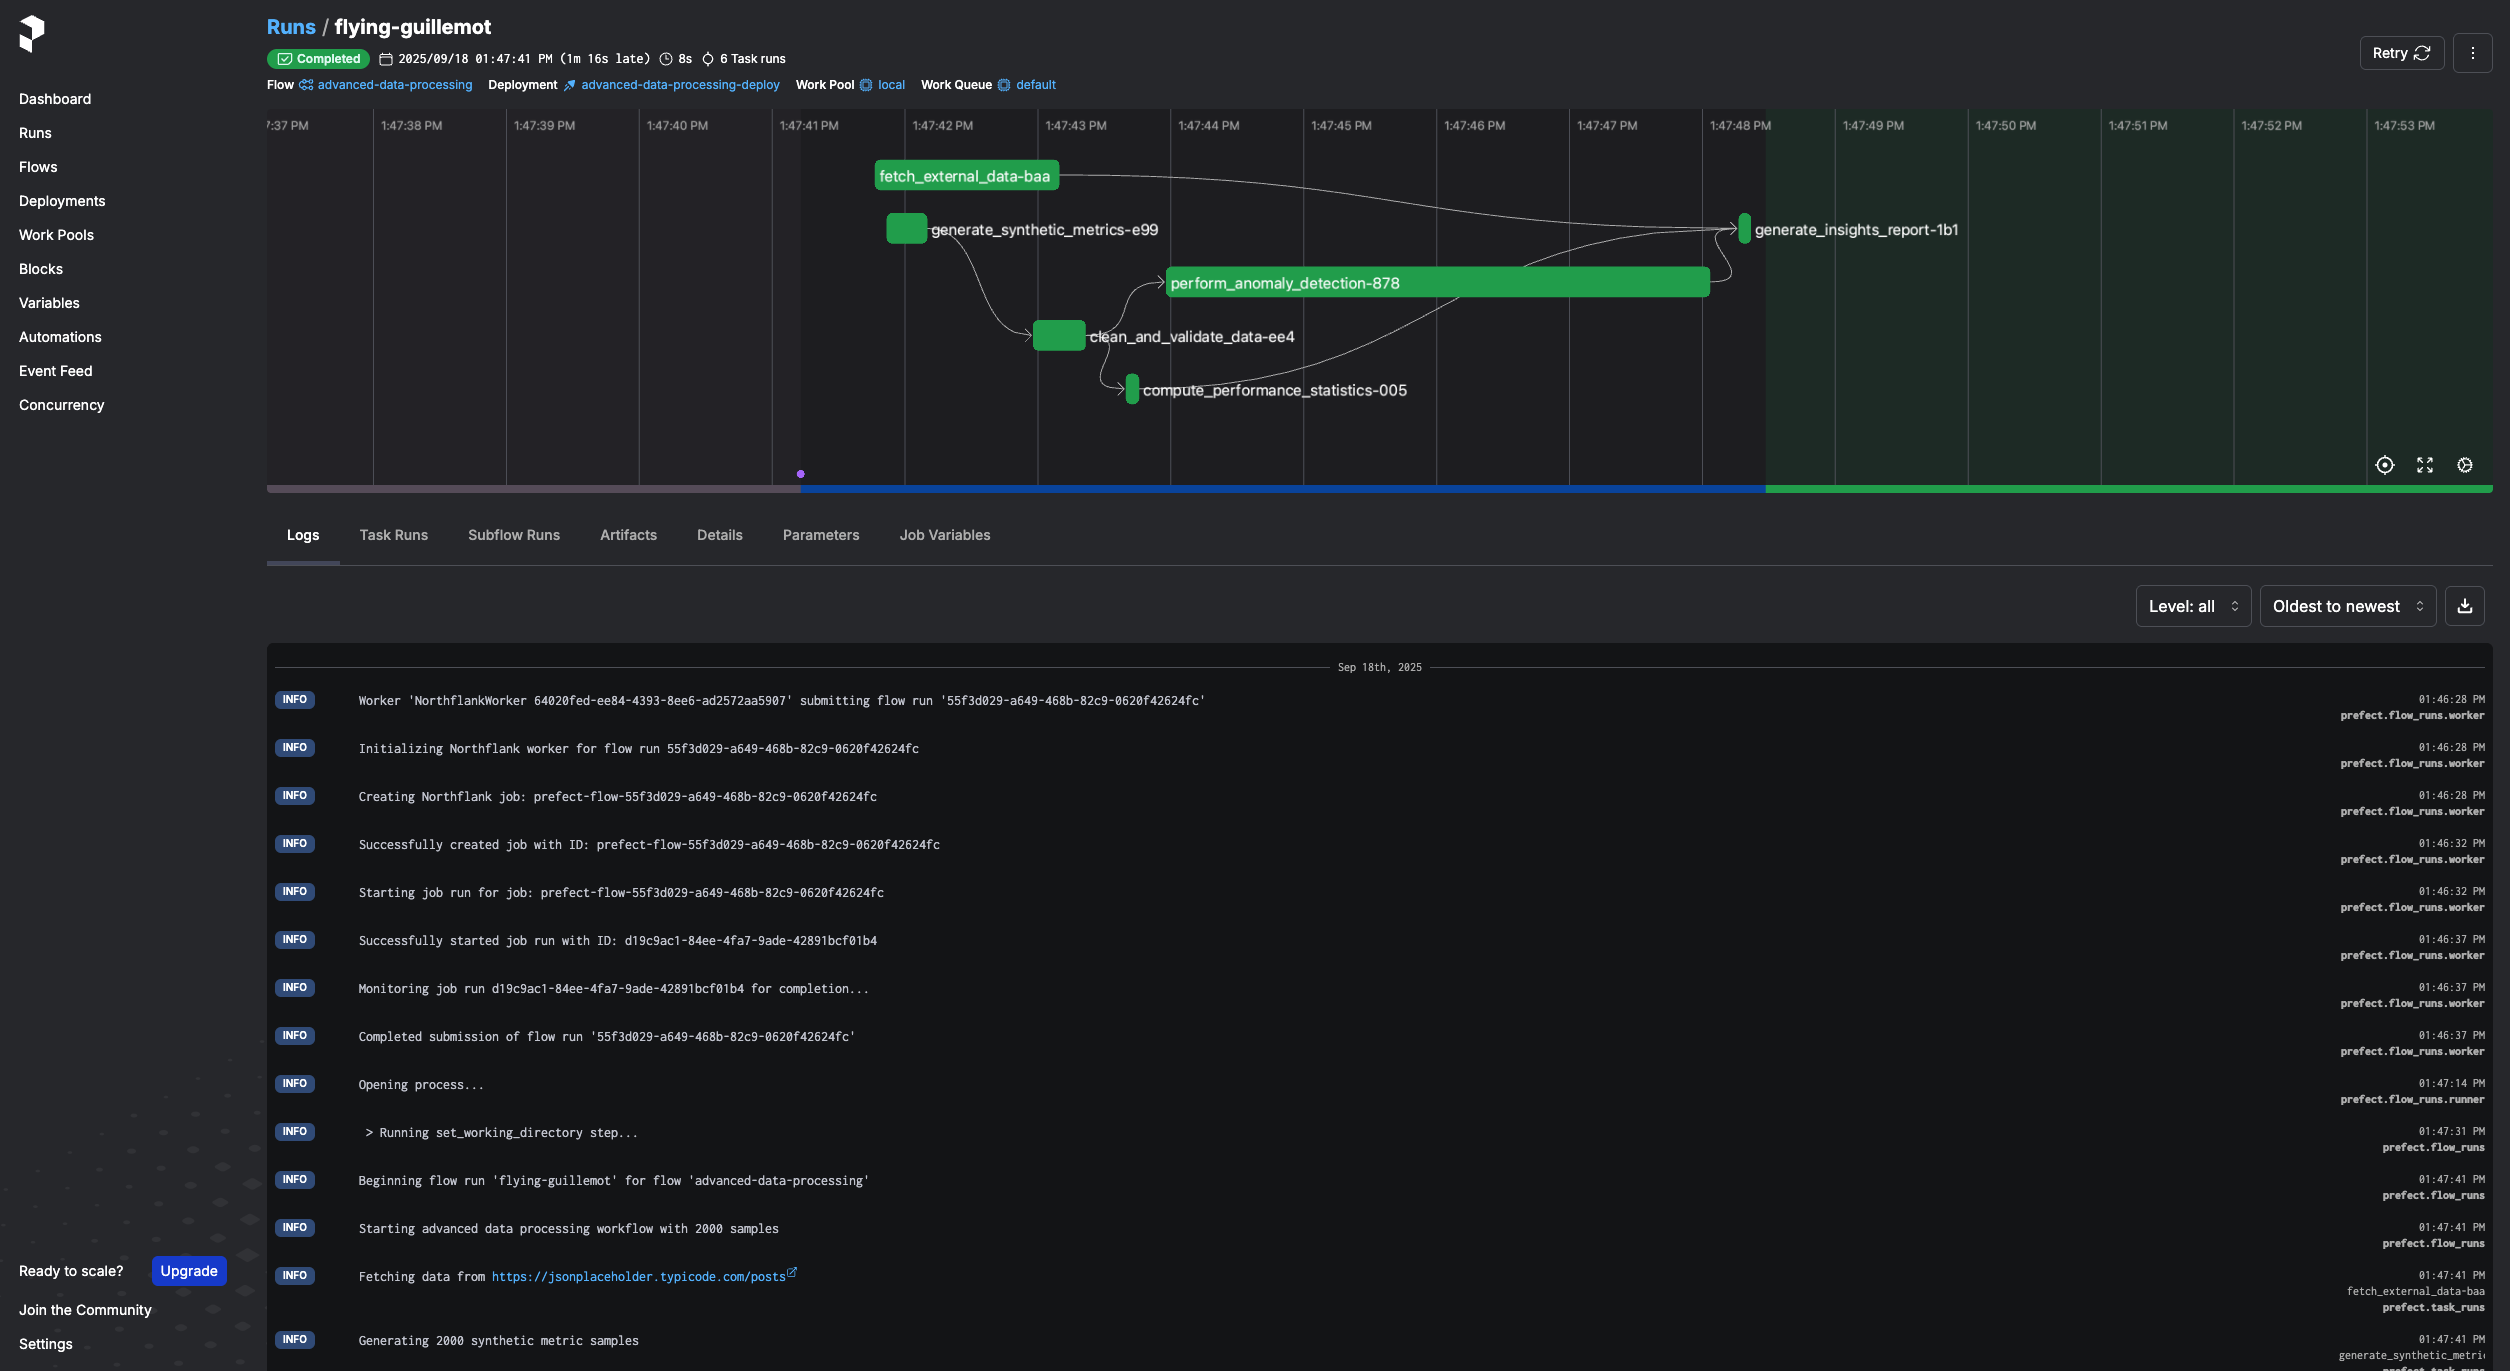Click the Runs breadcrumb link

coord(291,27)
